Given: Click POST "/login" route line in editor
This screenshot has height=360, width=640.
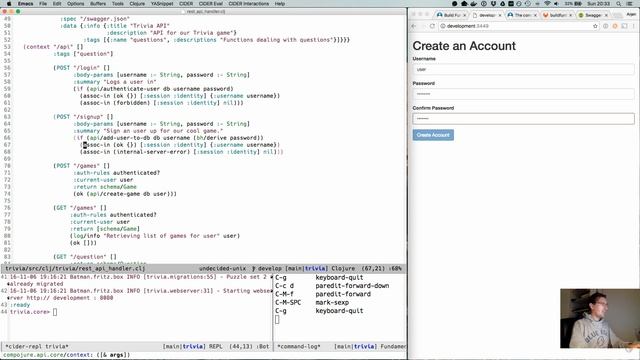Looking at the screenshot, I should (x=82, y=68).
